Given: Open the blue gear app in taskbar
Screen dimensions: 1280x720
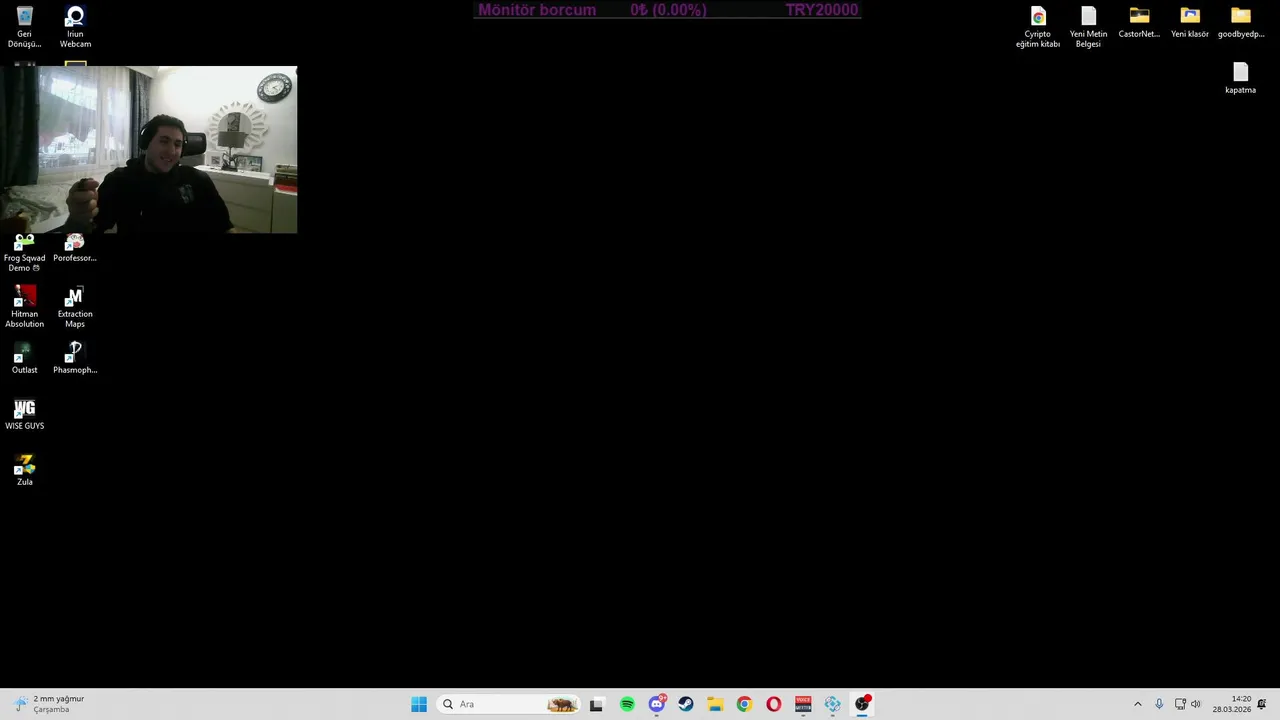Looking at the screenshot, I should pyautogui.click(x=832, y=704).
